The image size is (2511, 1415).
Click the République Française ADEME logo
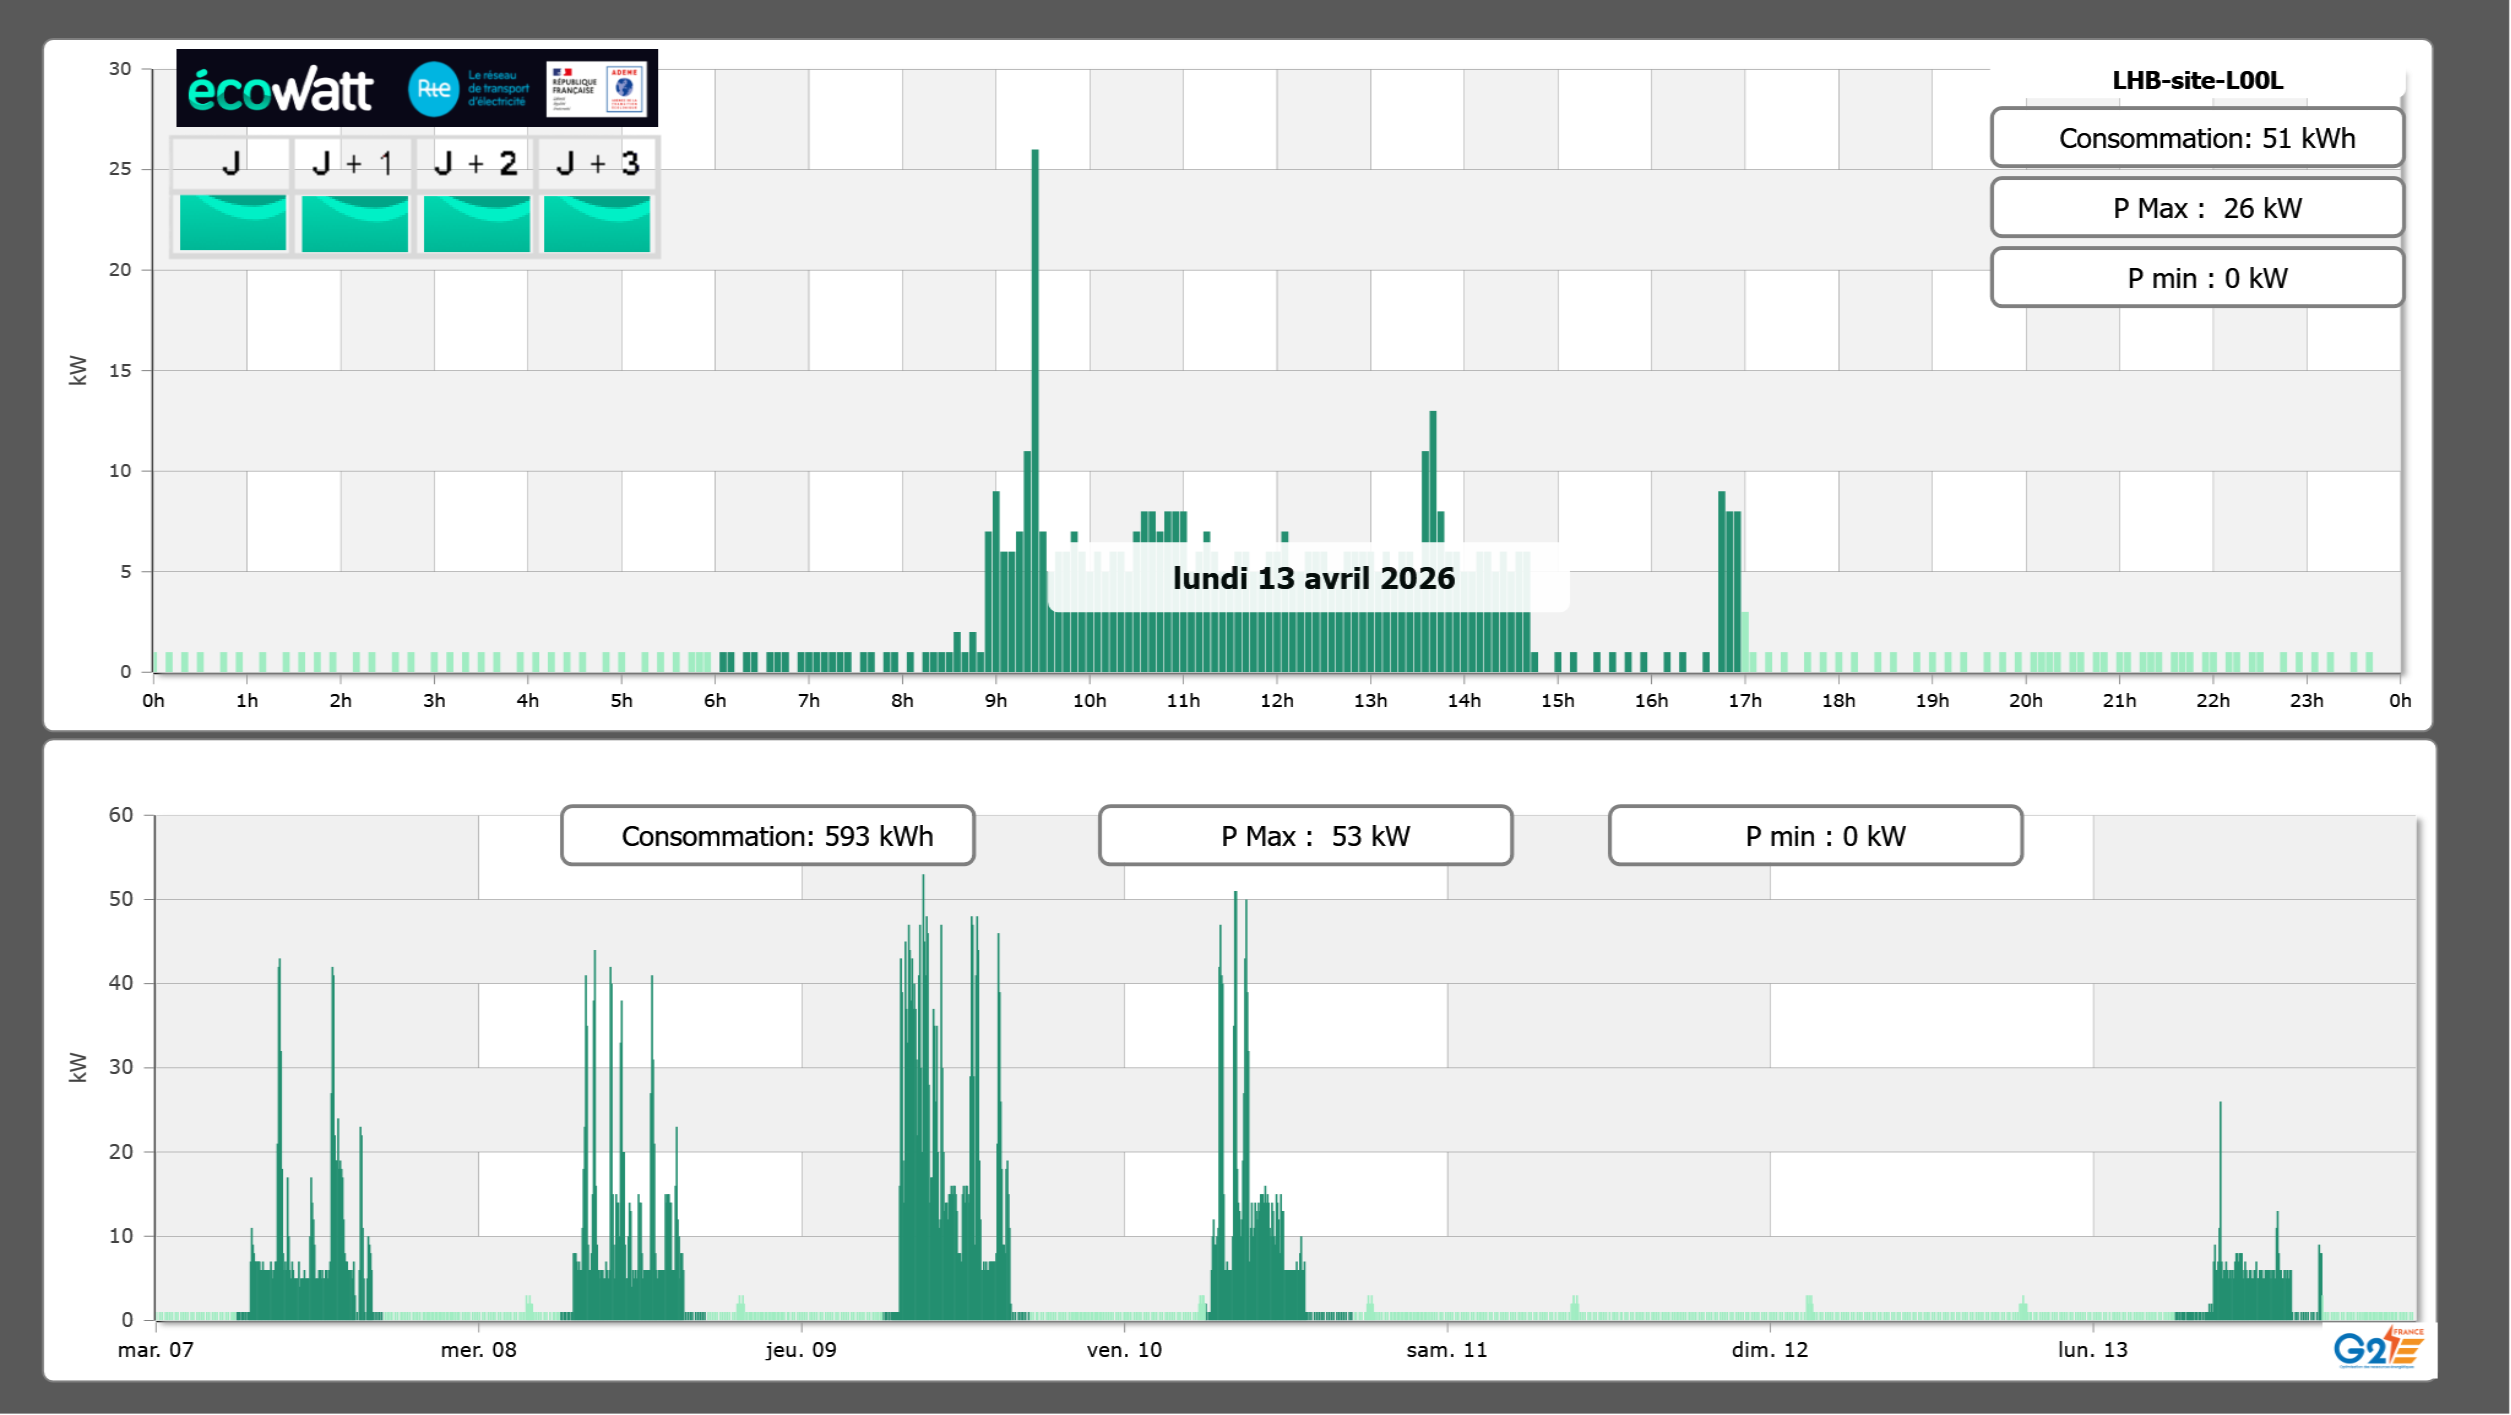click(596, 89)
